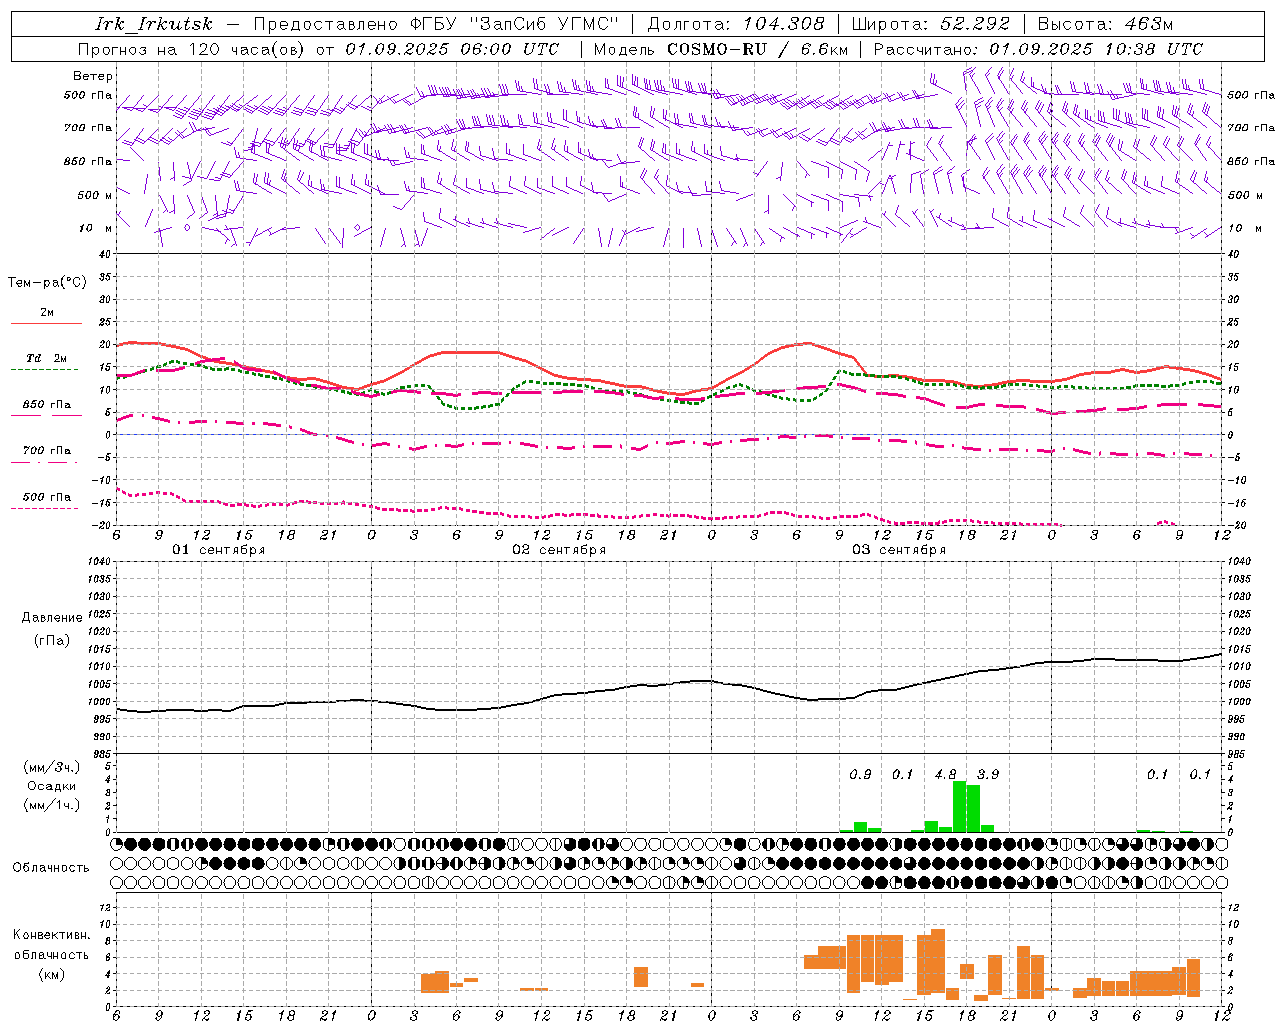Select the '(гПа)' unit label under Давление
1280x1024 pixels.
[52, 641]
